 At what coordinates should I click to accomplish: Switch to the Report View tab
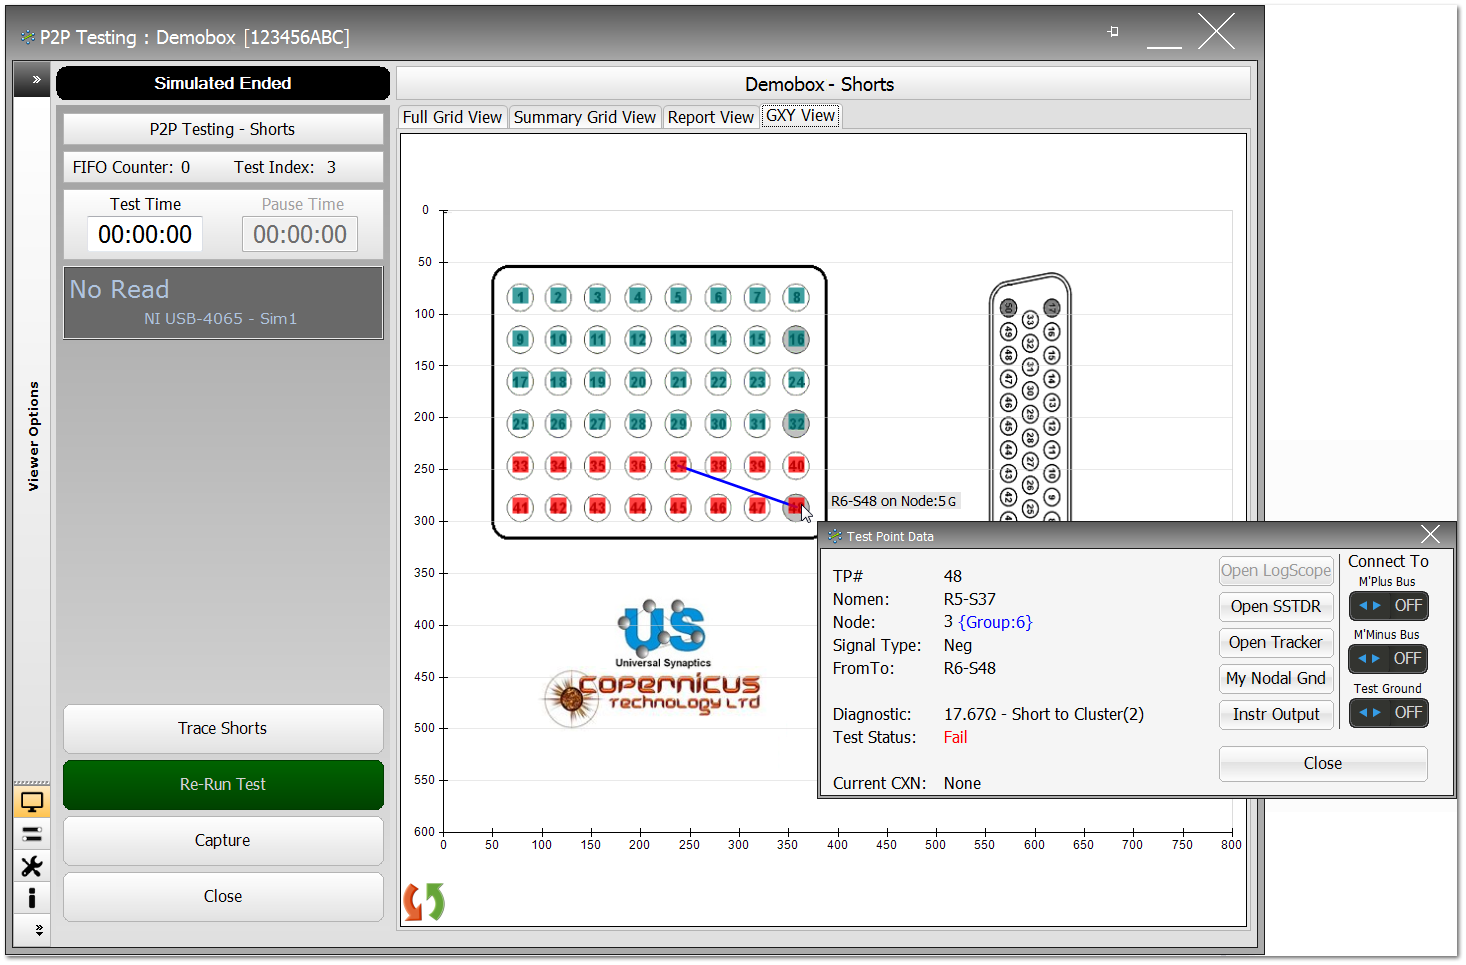710,117
